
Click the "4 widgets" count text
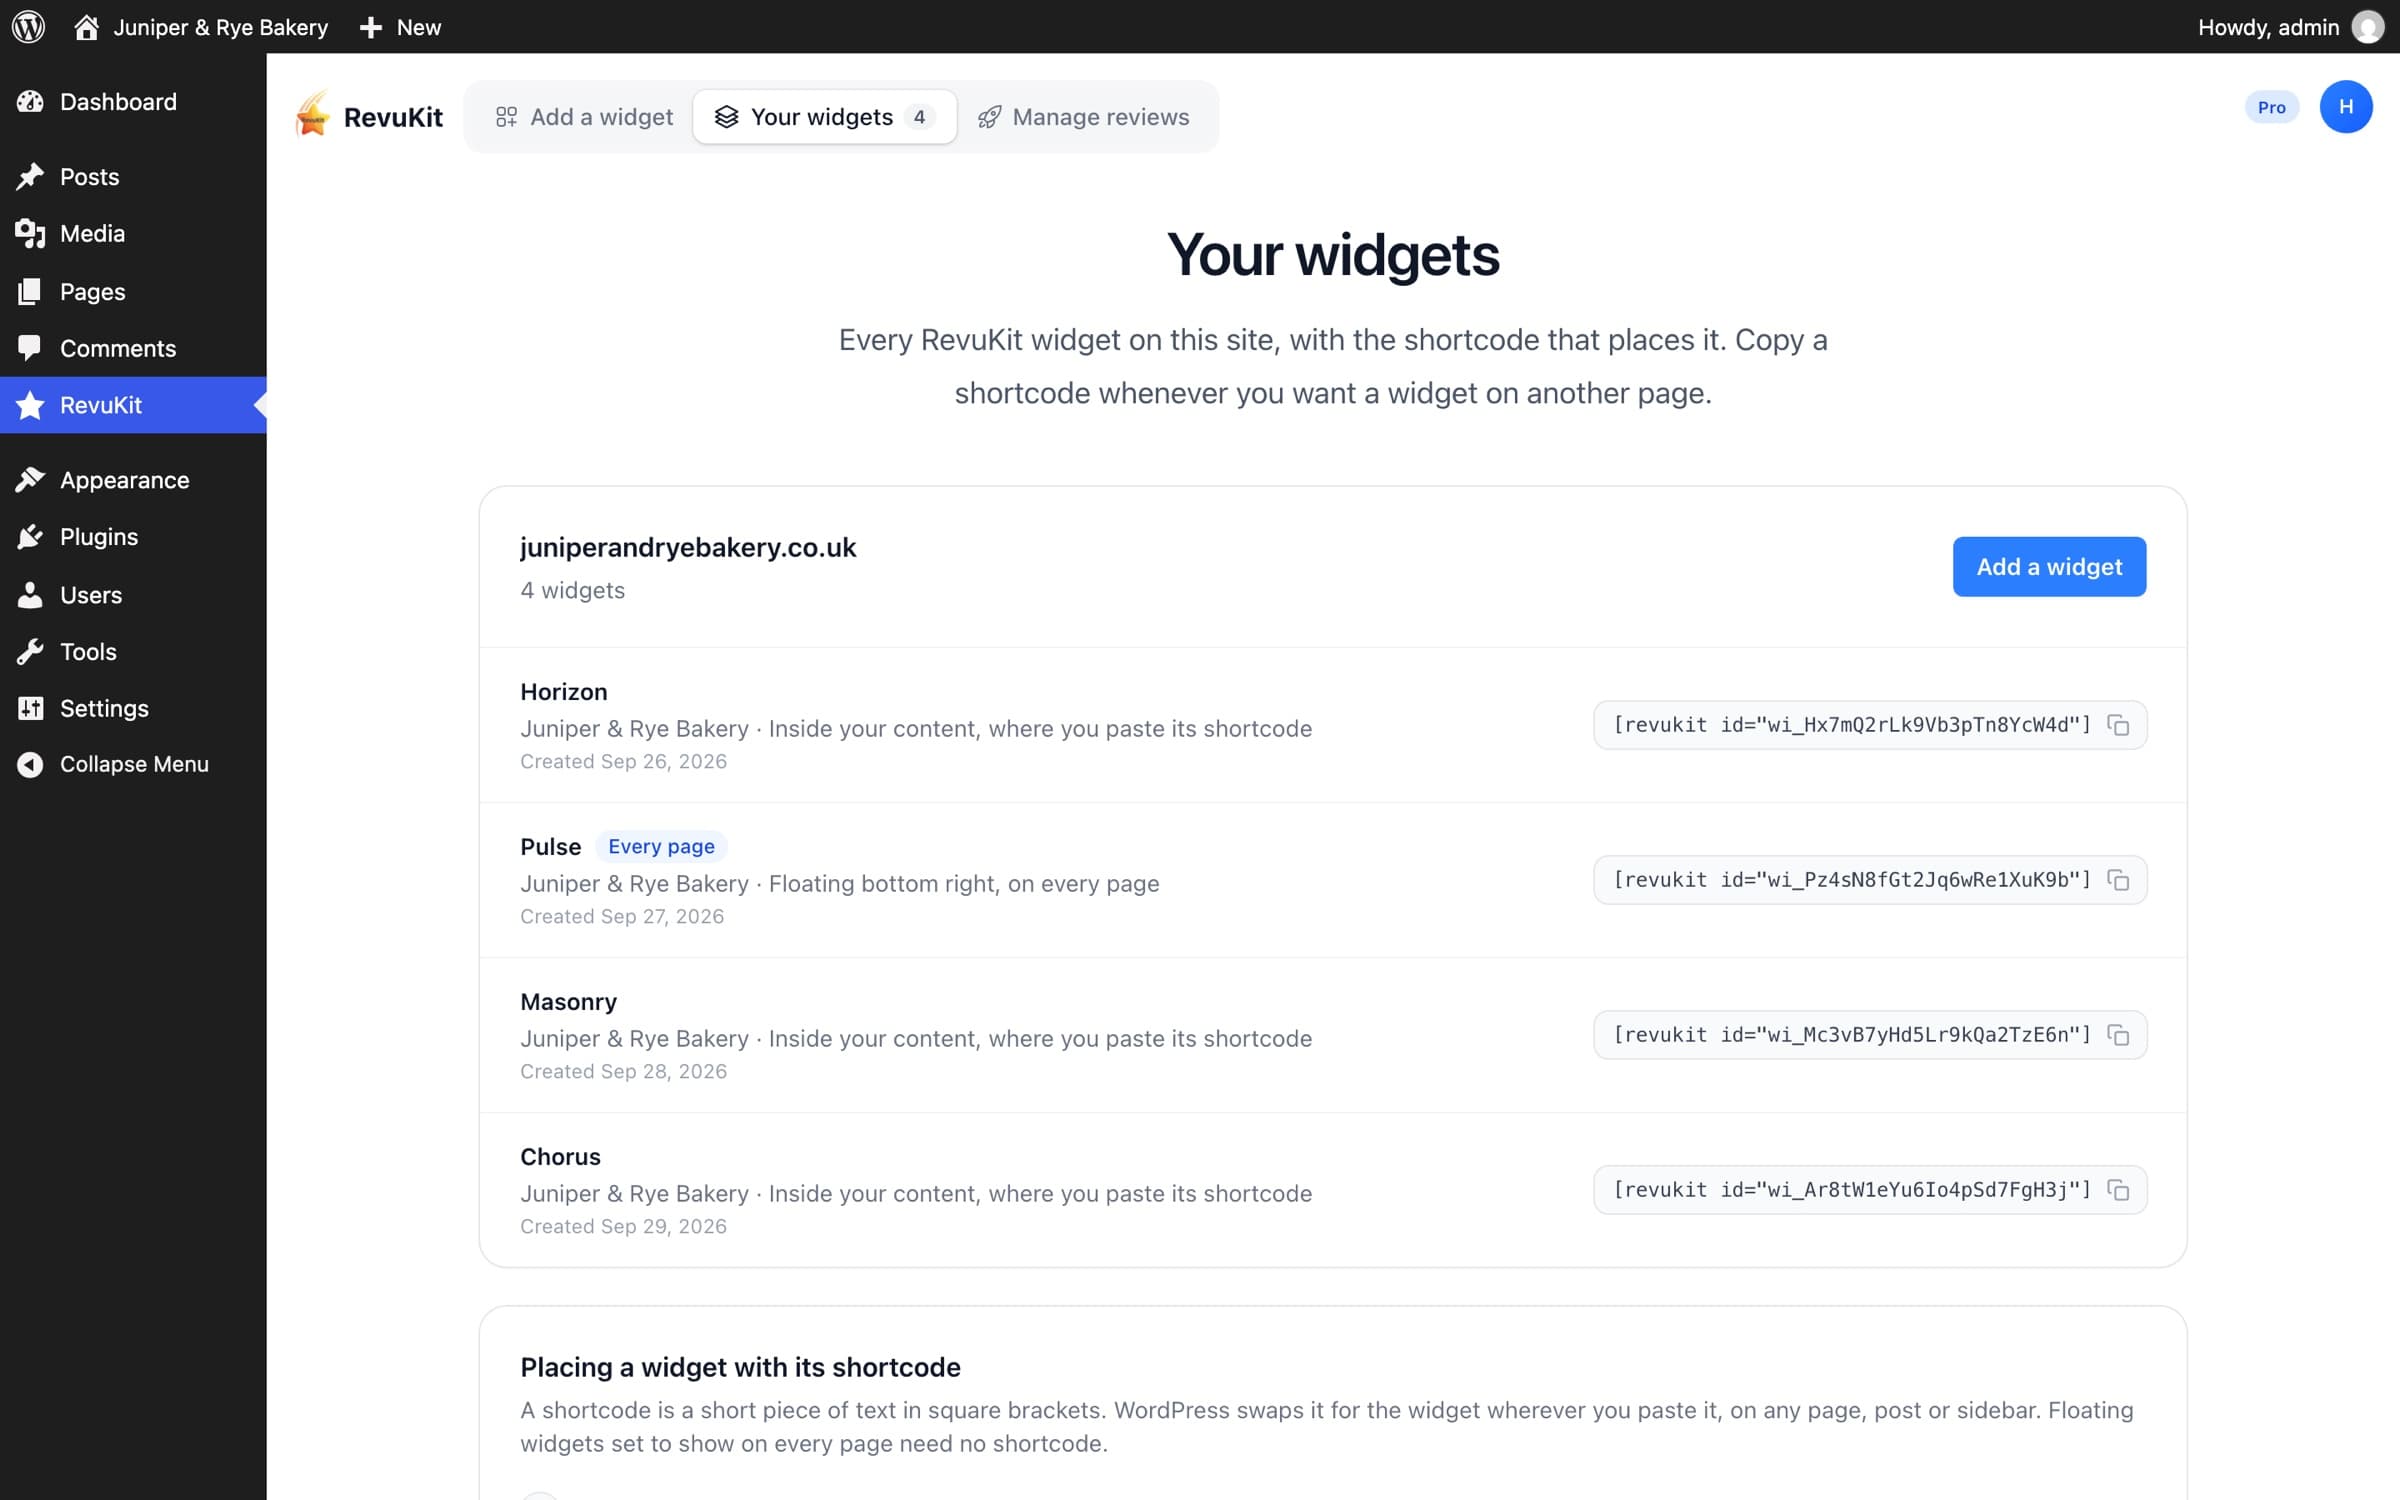click(x=572, y=590)
